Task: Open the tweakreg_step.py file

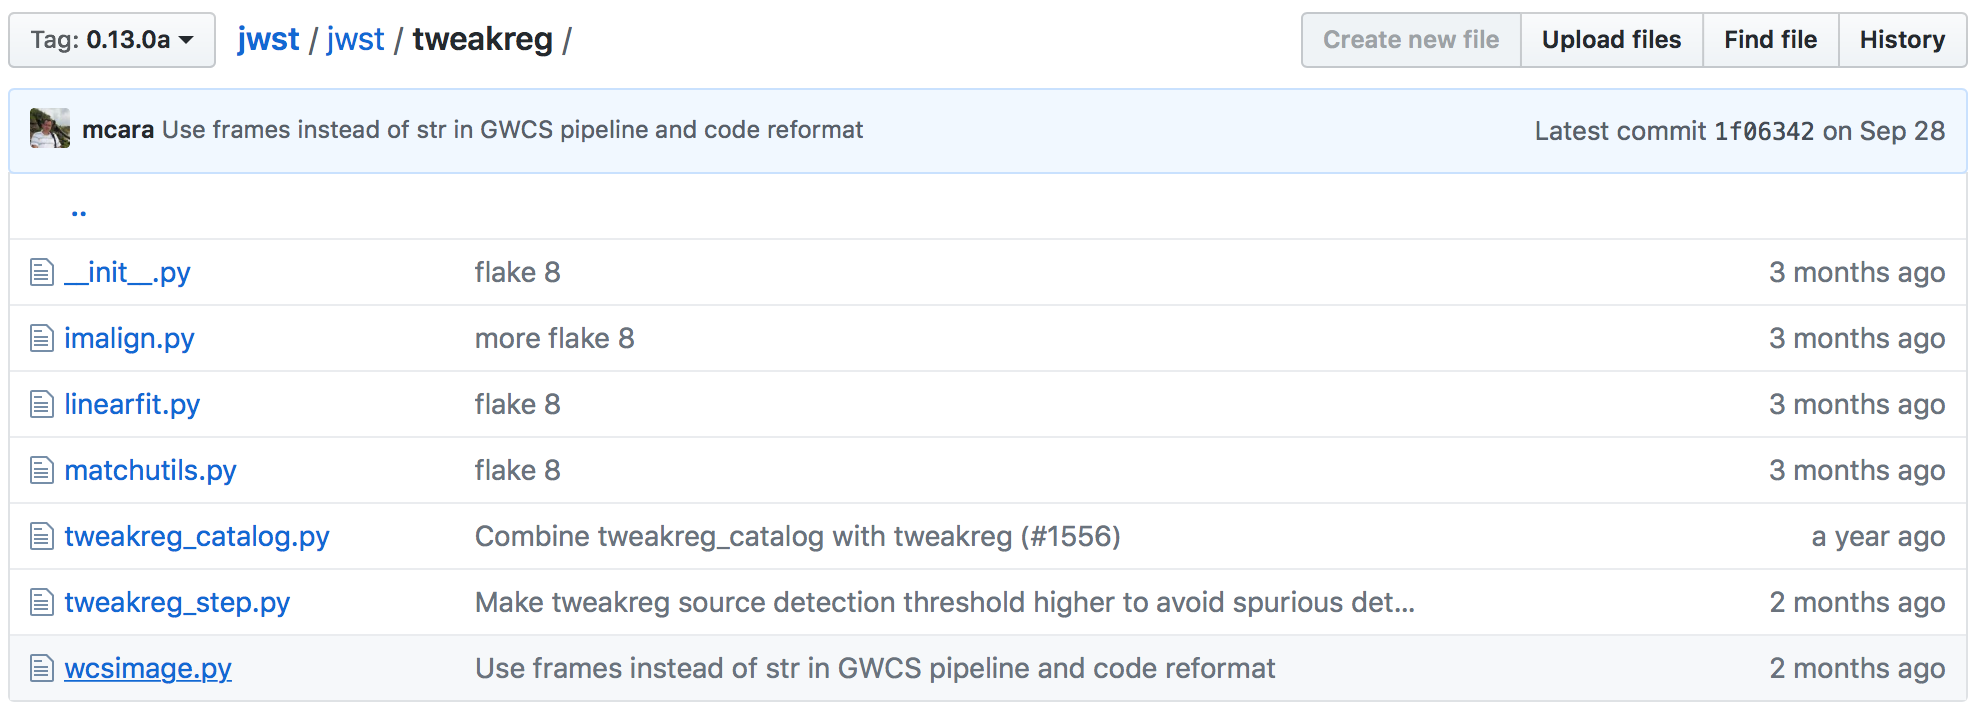Action: (176, 602)
